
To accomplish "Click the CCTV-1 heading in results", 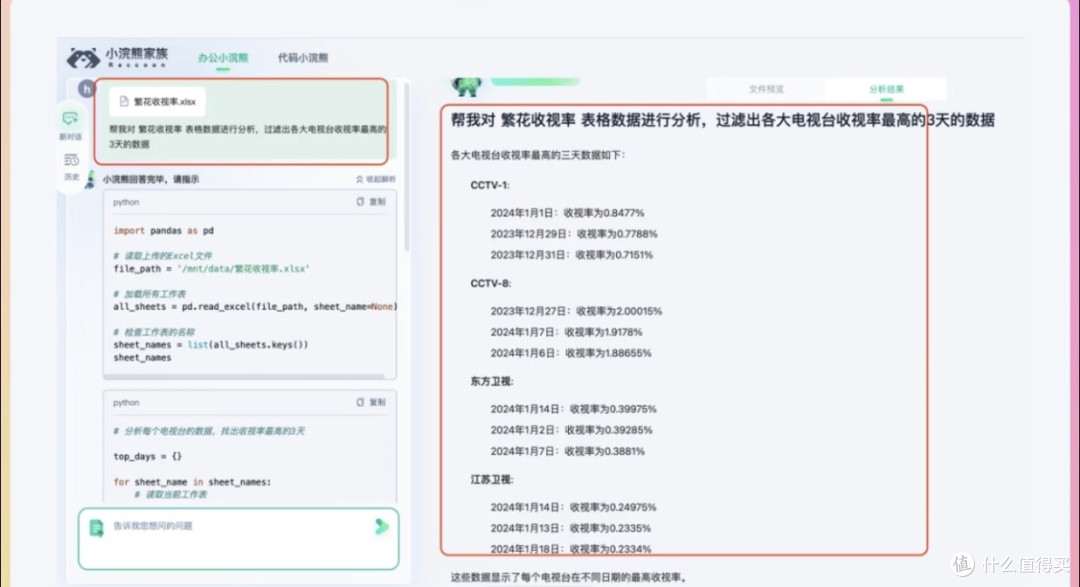I will click(x=490, y=185).
